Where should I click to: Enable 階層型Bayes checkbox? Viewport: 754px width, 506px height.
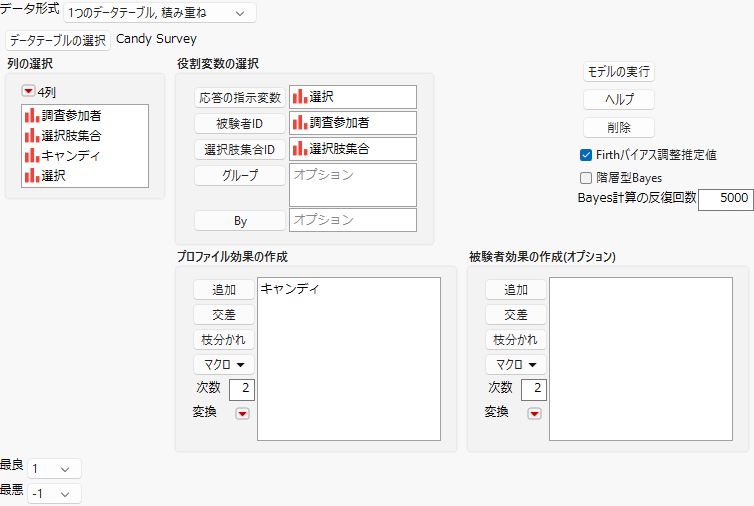pos(586,178)
